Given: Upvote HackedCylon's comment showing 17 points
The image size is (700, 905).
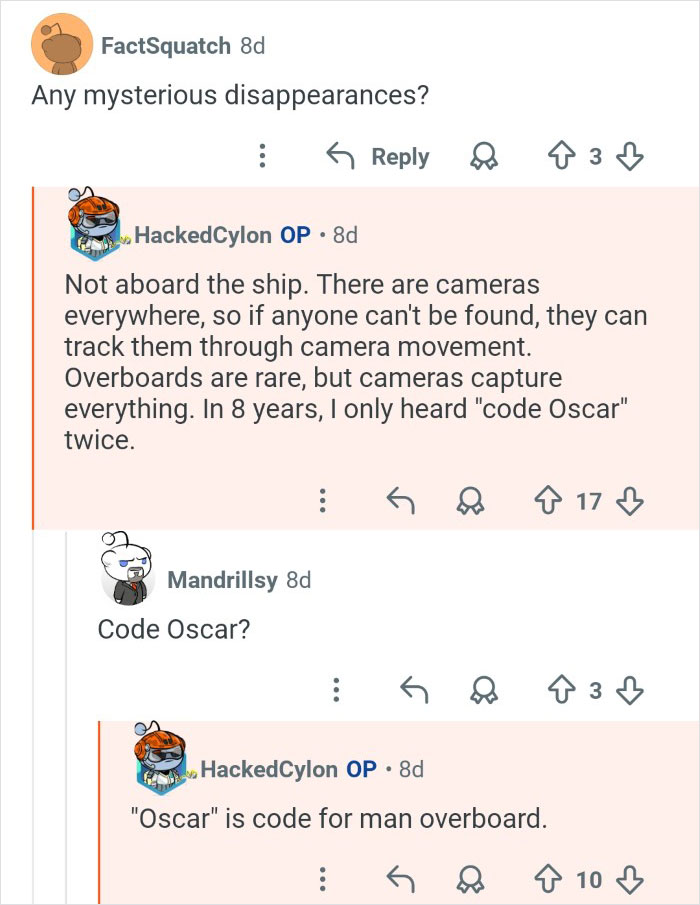Looking at the screenshot, I should 547,500.
